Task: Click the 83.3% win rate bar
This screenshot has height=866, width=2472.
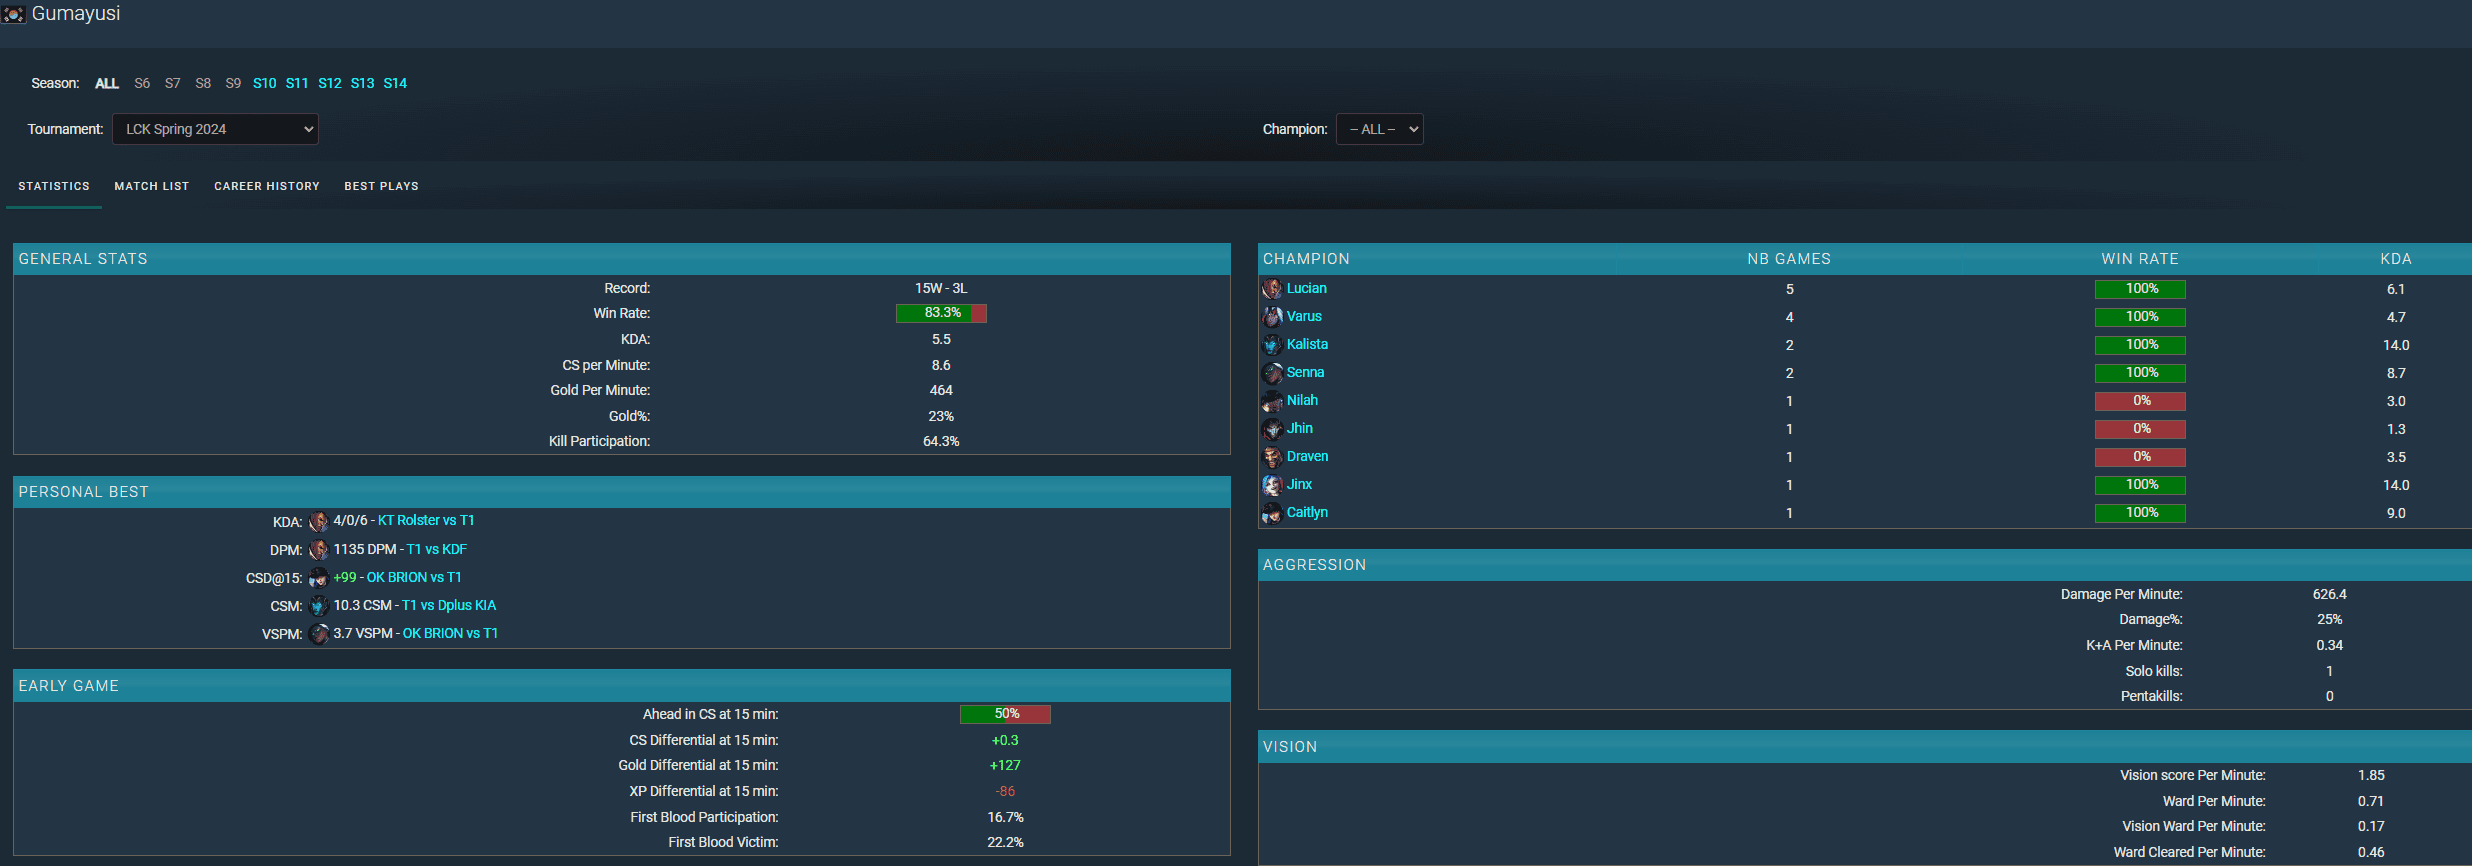Action: 941,313
